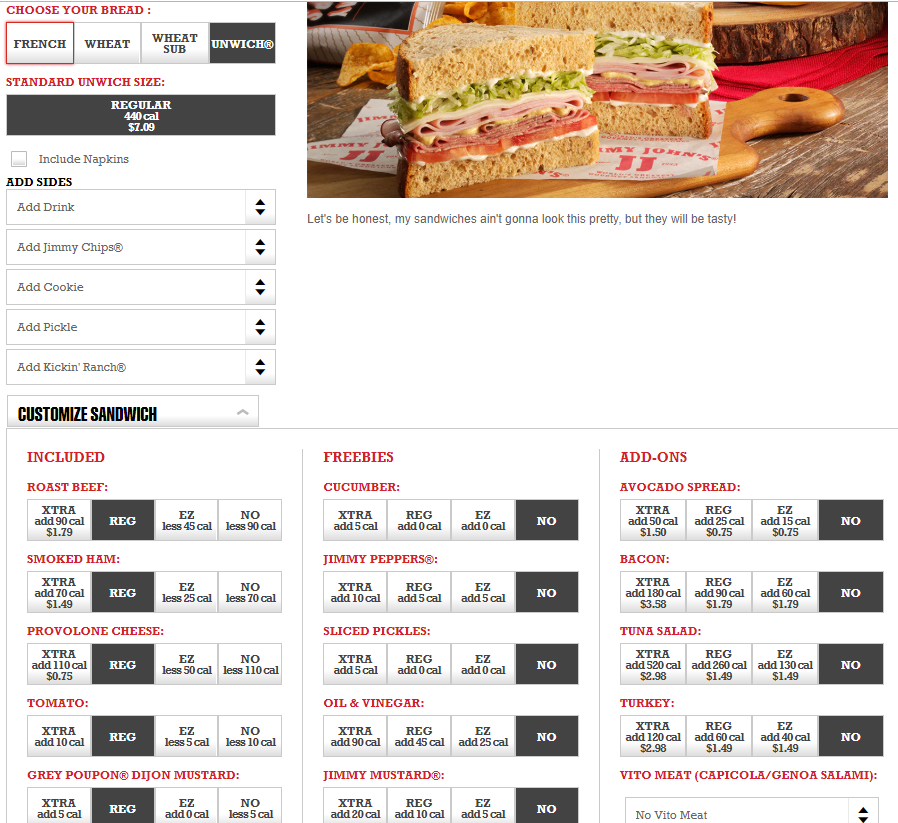
Task: Select the WHEAT bread tab
Action: coord(106,43)
